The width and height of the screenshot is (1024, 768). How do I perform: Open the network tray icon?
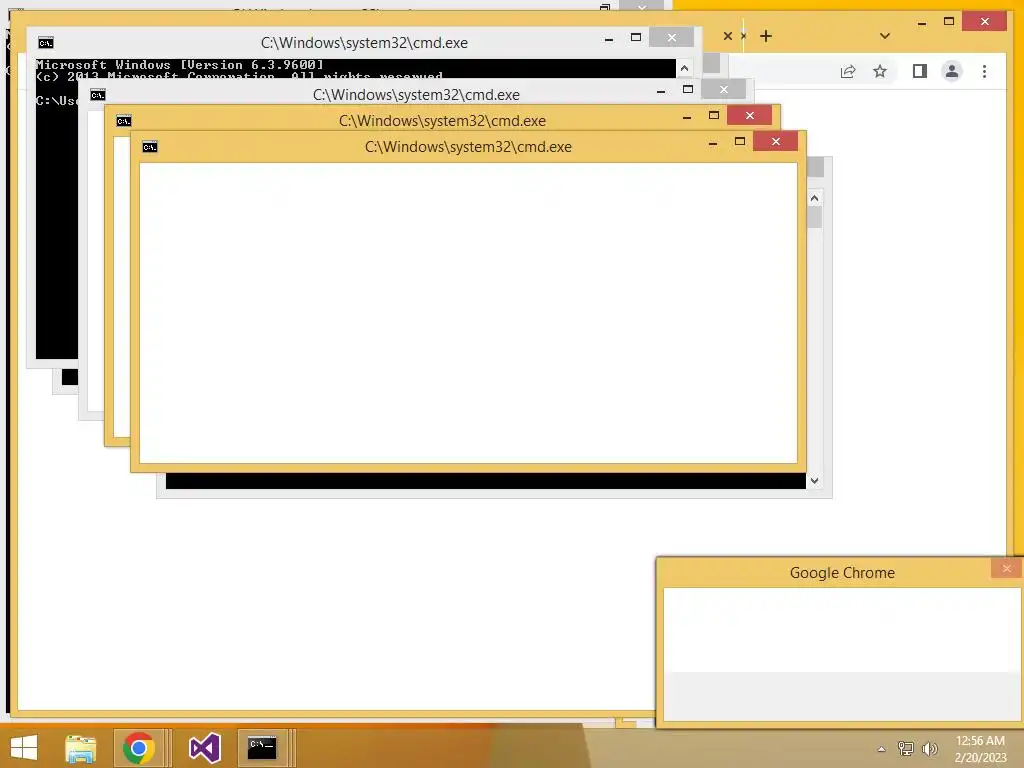pyautogui.click(x=905, y=748)
